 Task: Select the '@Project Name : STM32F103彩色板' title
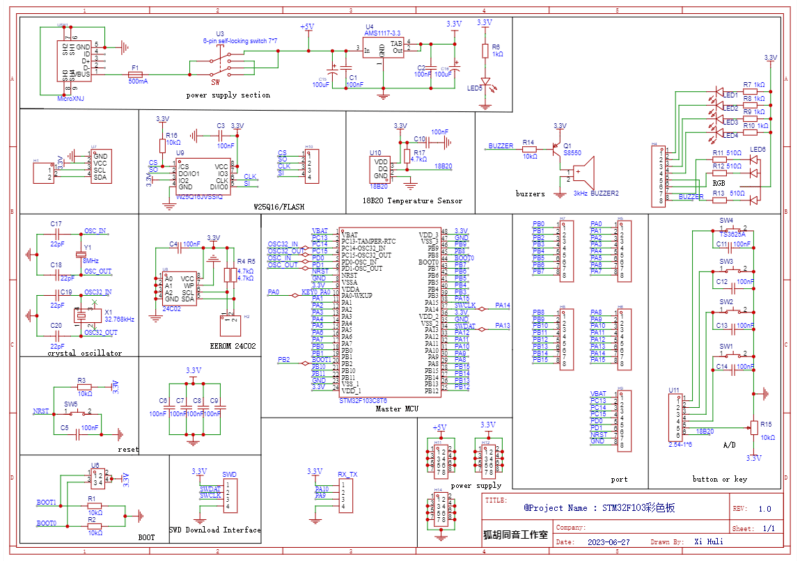pyautogui.click(x=599, y=508)
